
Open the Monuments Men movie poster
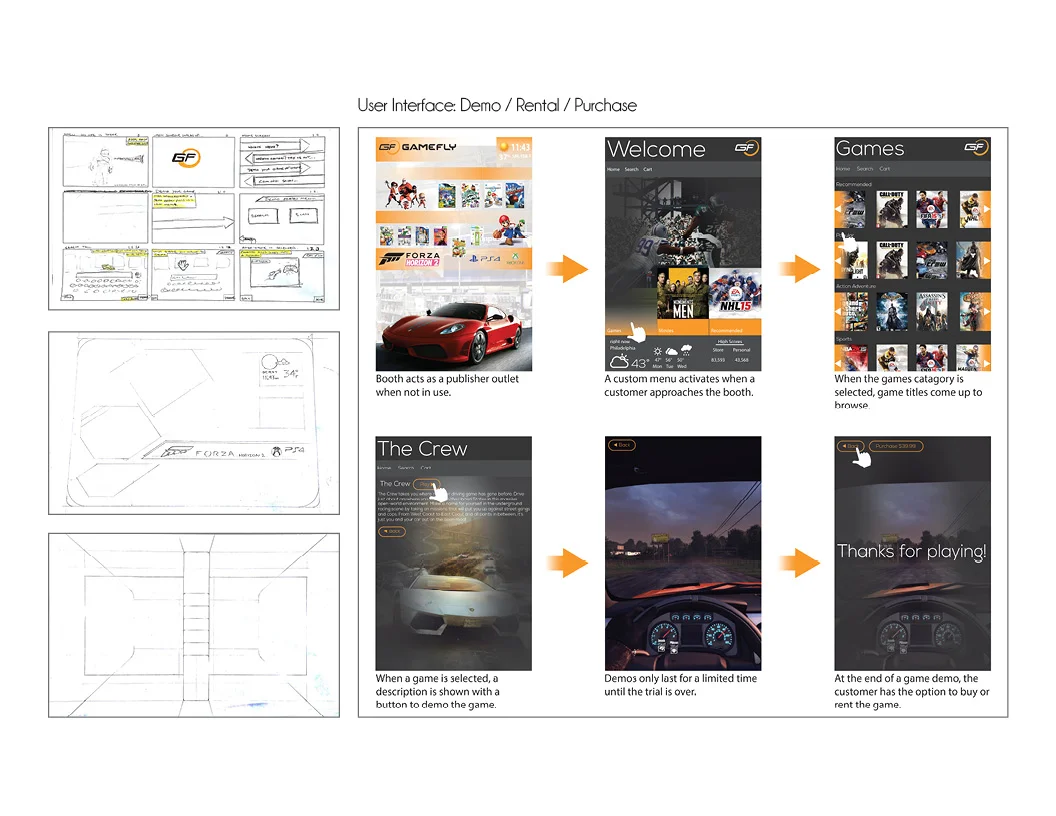tap(682, 294)
